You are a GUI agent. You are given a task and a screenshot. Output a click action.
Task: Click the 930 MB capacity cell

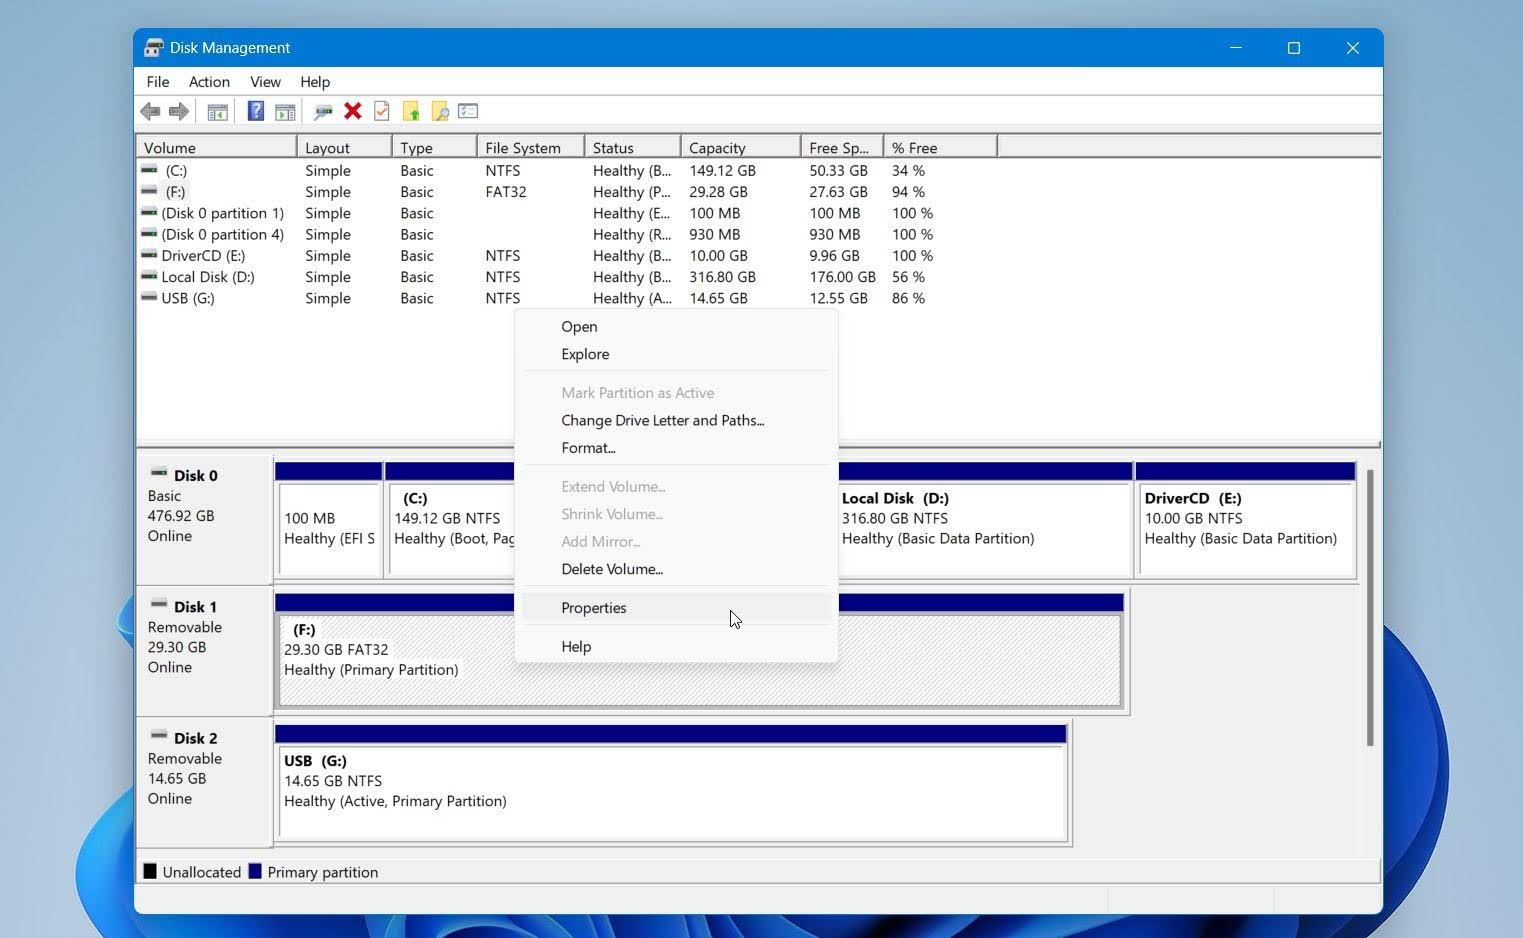(715, 234)
